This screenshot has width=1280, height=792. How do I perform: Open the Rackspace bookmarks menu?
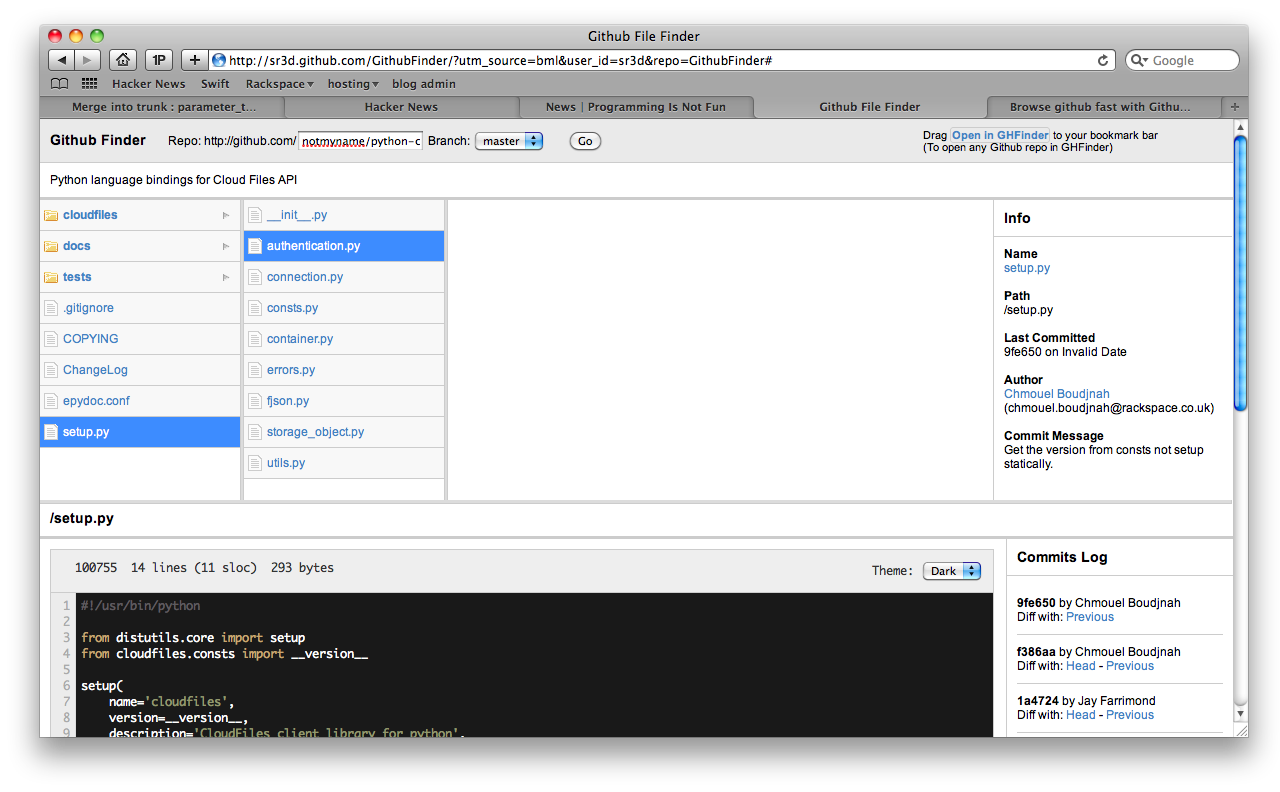279,84
